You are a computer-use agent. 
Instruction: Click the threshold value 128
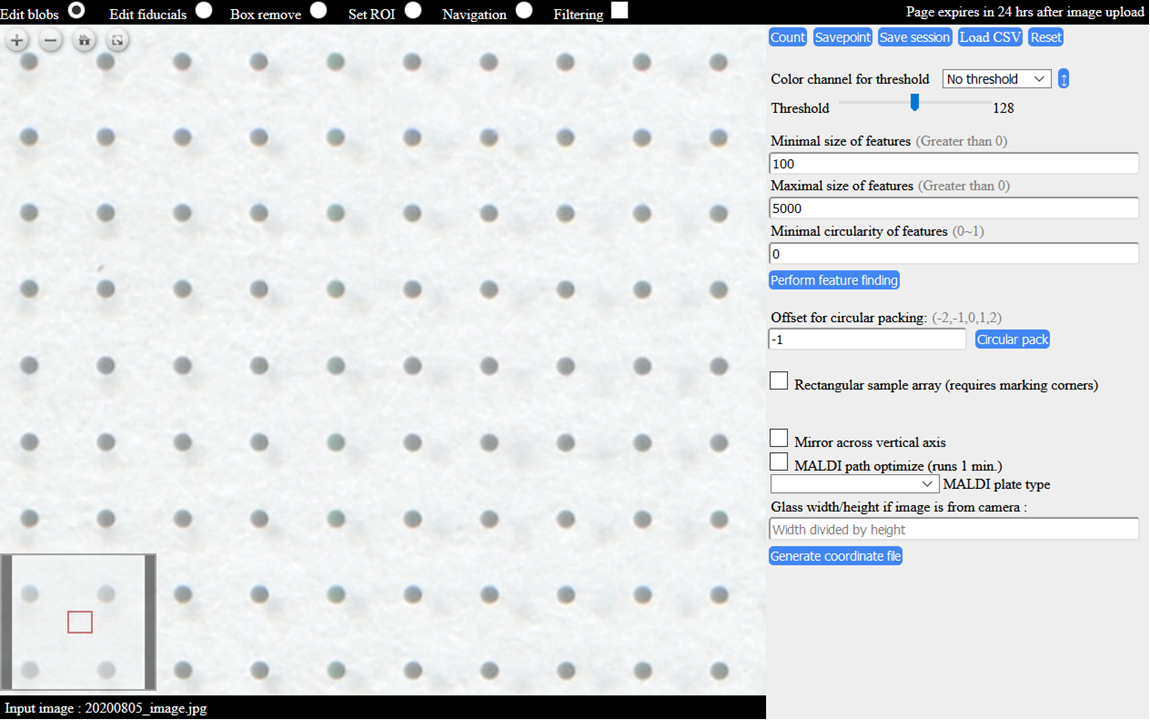(1003, 109)
